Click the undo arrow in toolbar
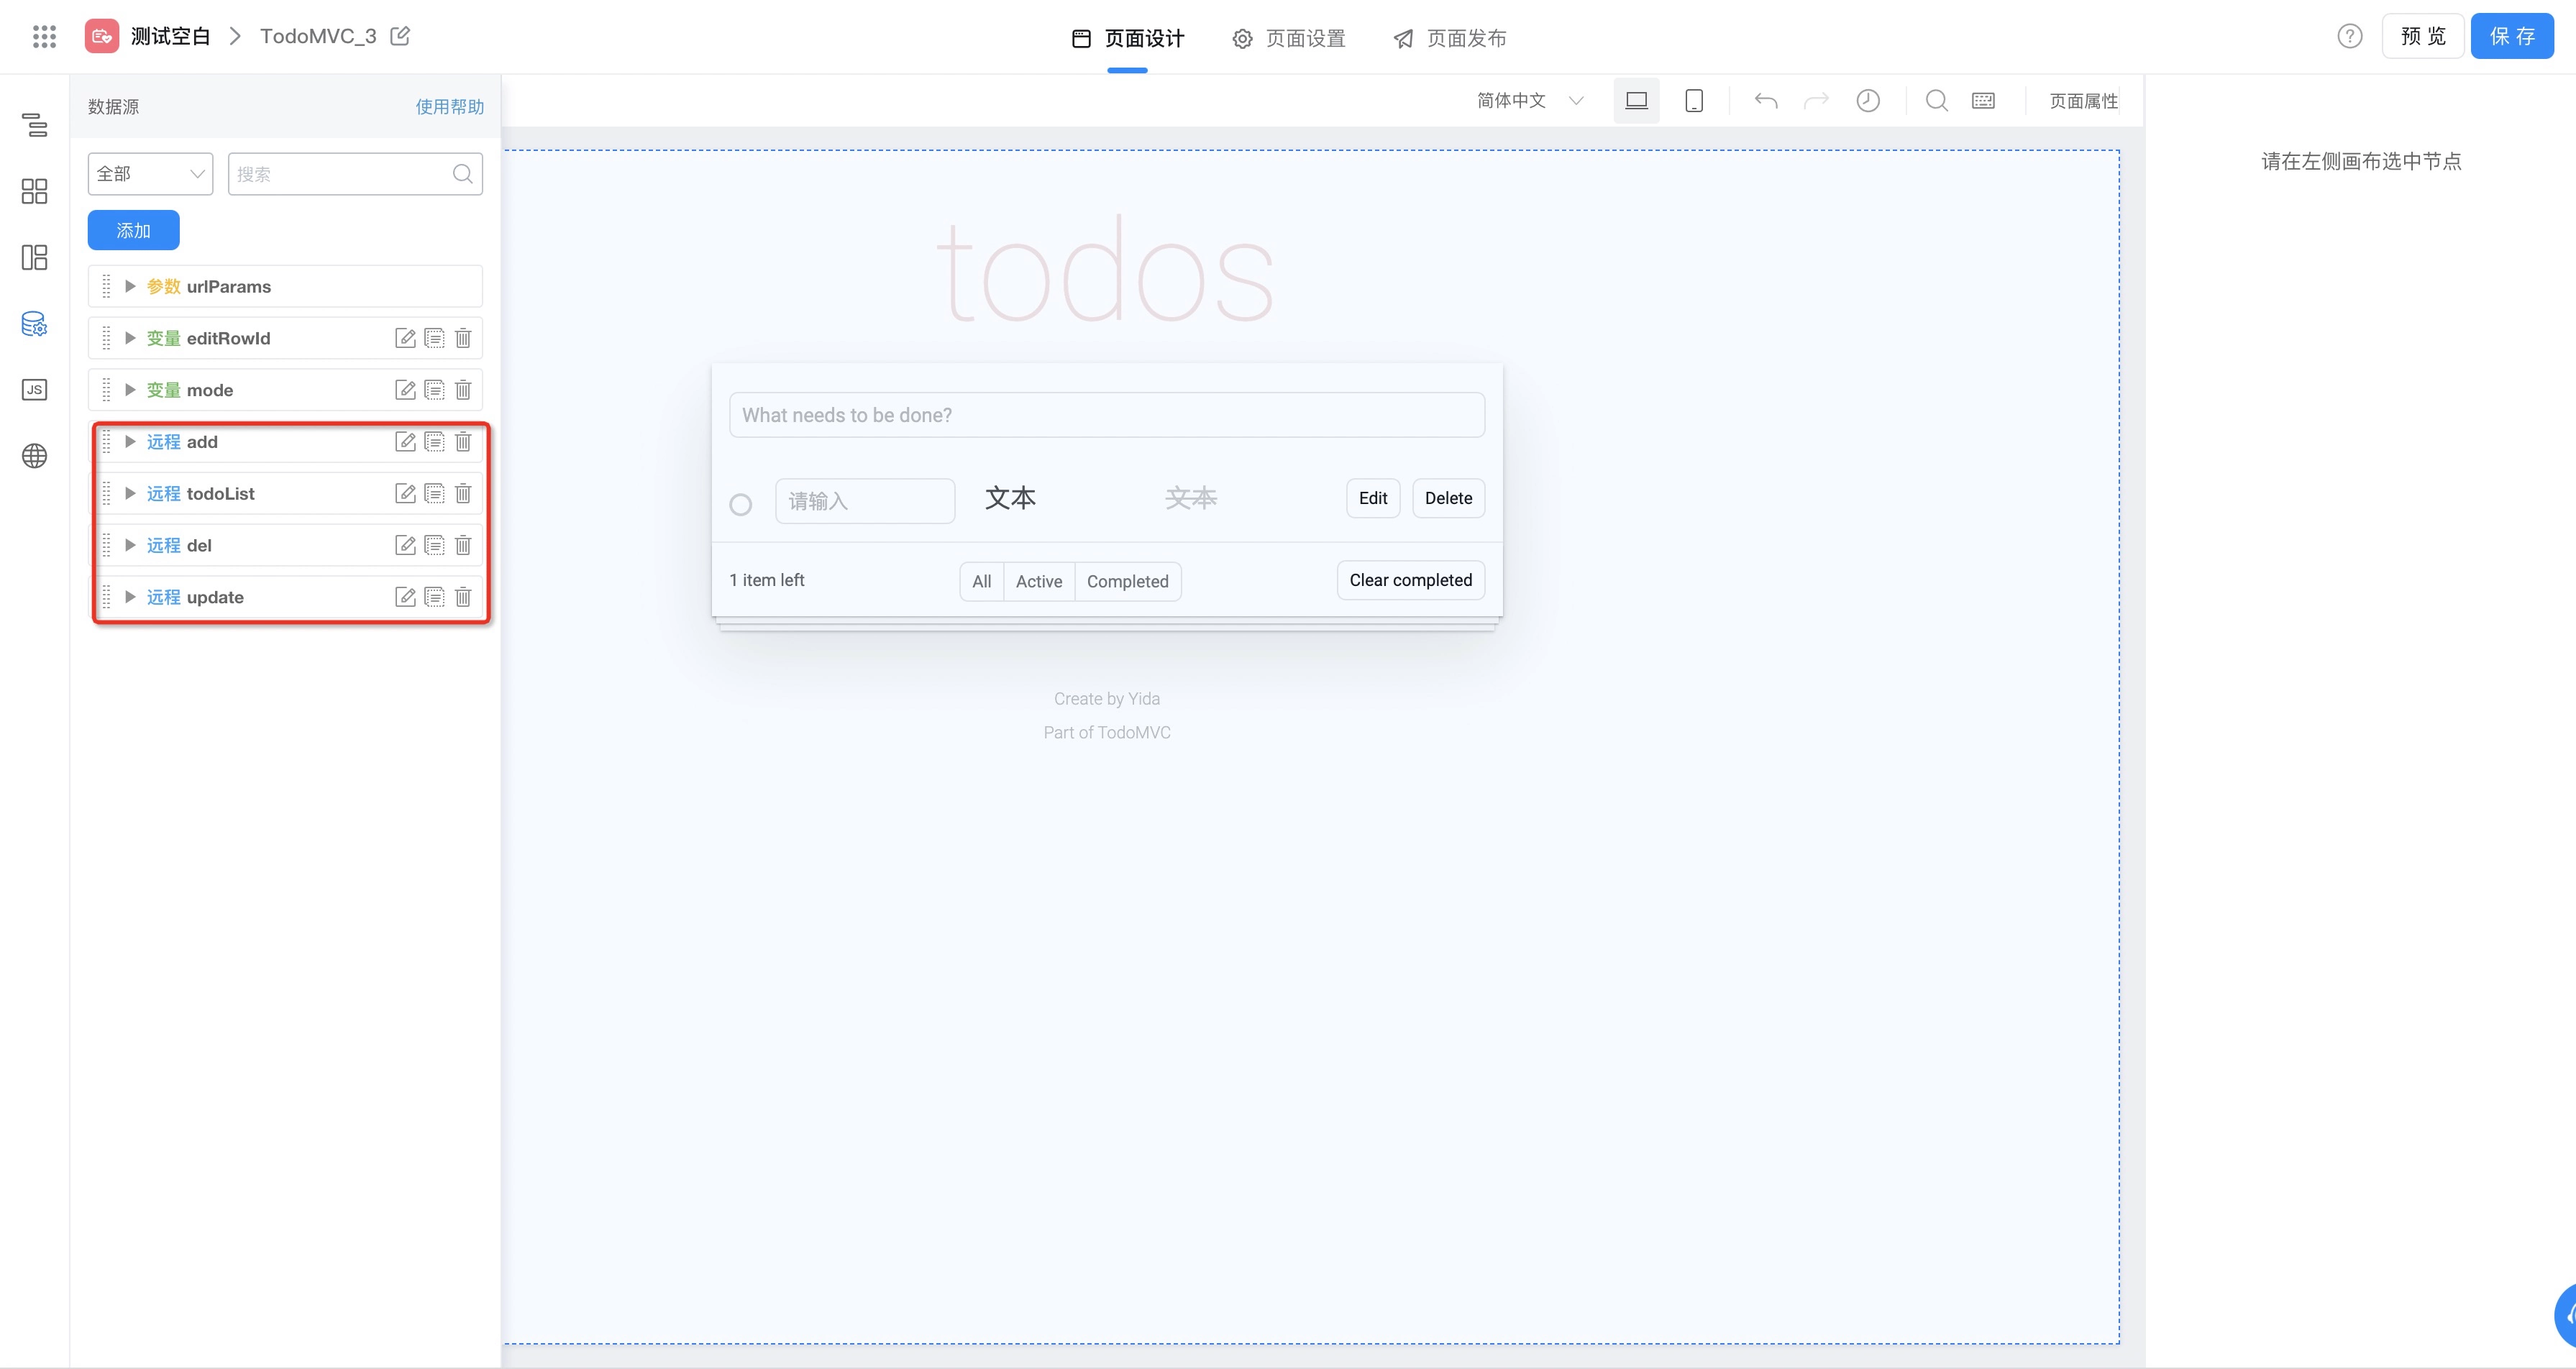Screen dimensions: 2576x1369 click(x=1766, y=100)
